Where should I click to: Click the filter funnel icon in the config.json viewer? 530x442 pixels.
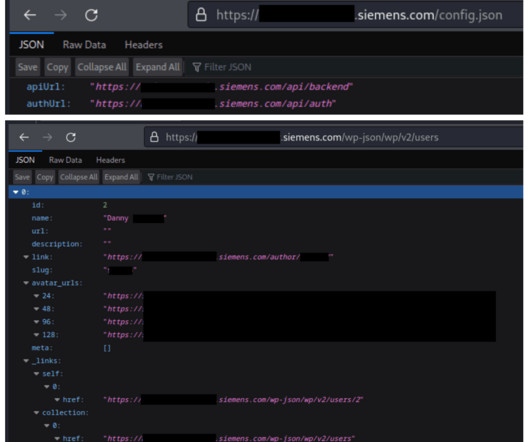click(197, 67)
